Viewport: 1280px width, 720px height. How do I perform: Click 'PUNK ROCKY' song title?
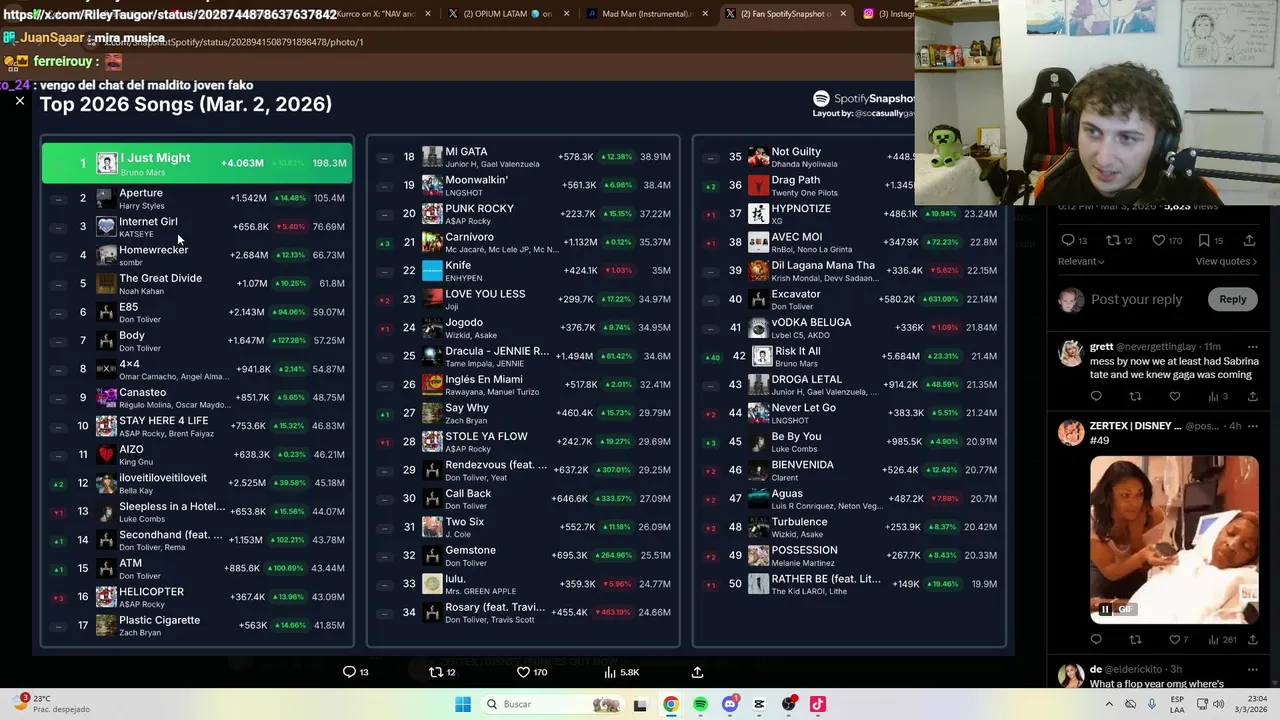(479, 209)
